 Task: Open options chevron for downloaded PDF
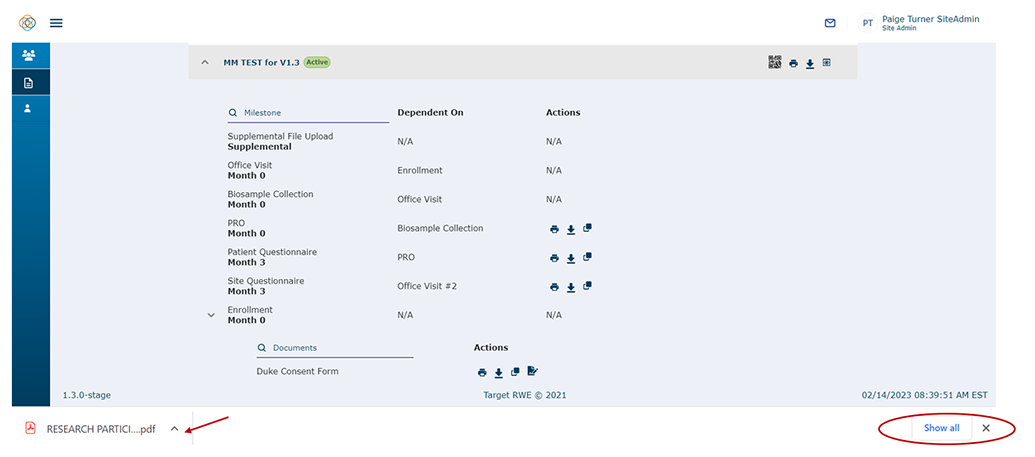(x=174, y=429)
